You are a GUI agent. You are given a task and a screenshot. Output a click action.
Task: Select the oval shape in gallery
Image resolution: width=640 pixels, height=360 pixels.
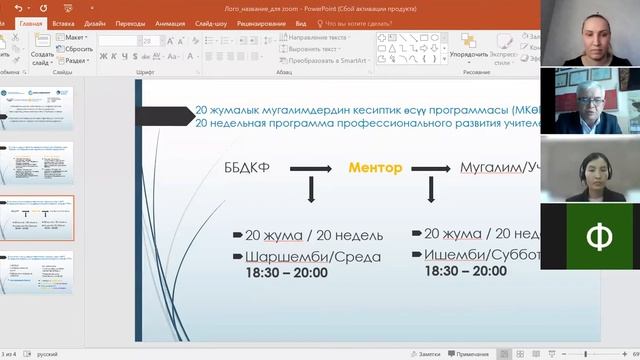[x=435, y=38]
